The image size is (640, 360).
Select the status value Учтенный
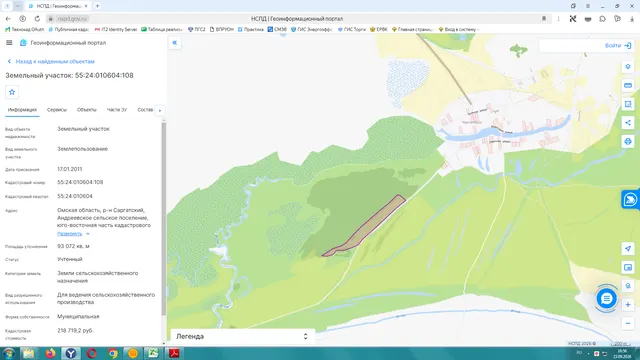tap(69, 259)
